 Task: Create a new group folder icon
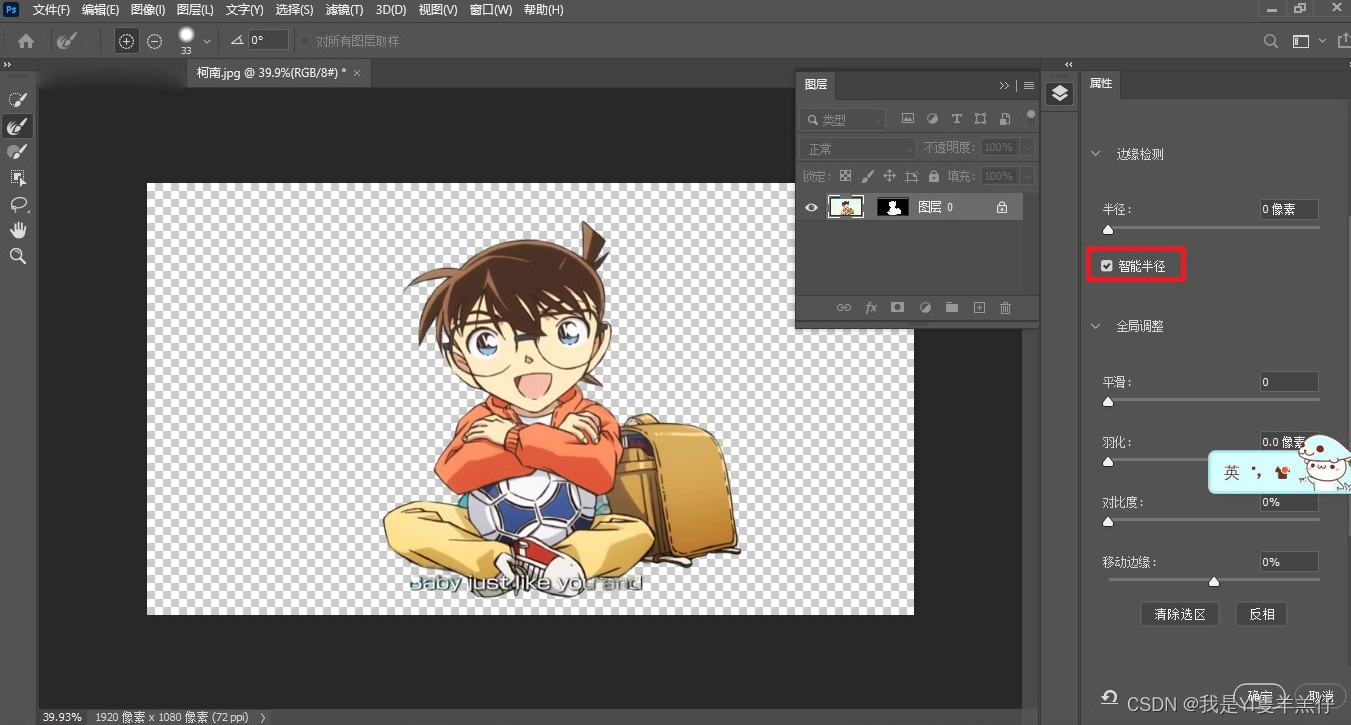point(952,308)
